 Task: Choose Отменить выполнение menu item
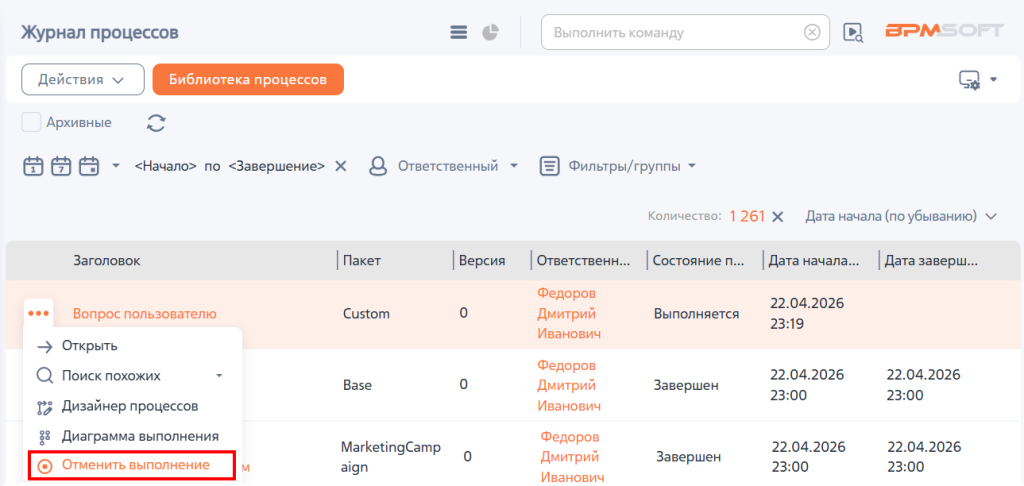click(133, 466)
